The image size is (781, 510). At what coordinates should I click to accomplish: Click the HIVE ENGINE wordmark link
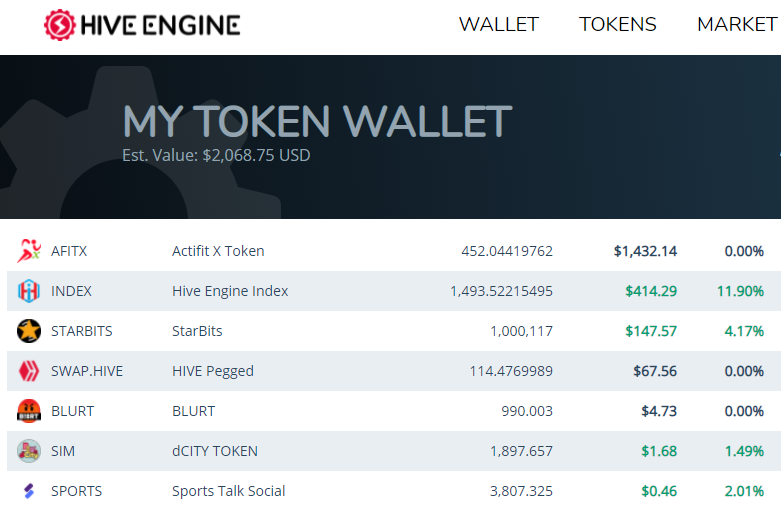(160, 25)
